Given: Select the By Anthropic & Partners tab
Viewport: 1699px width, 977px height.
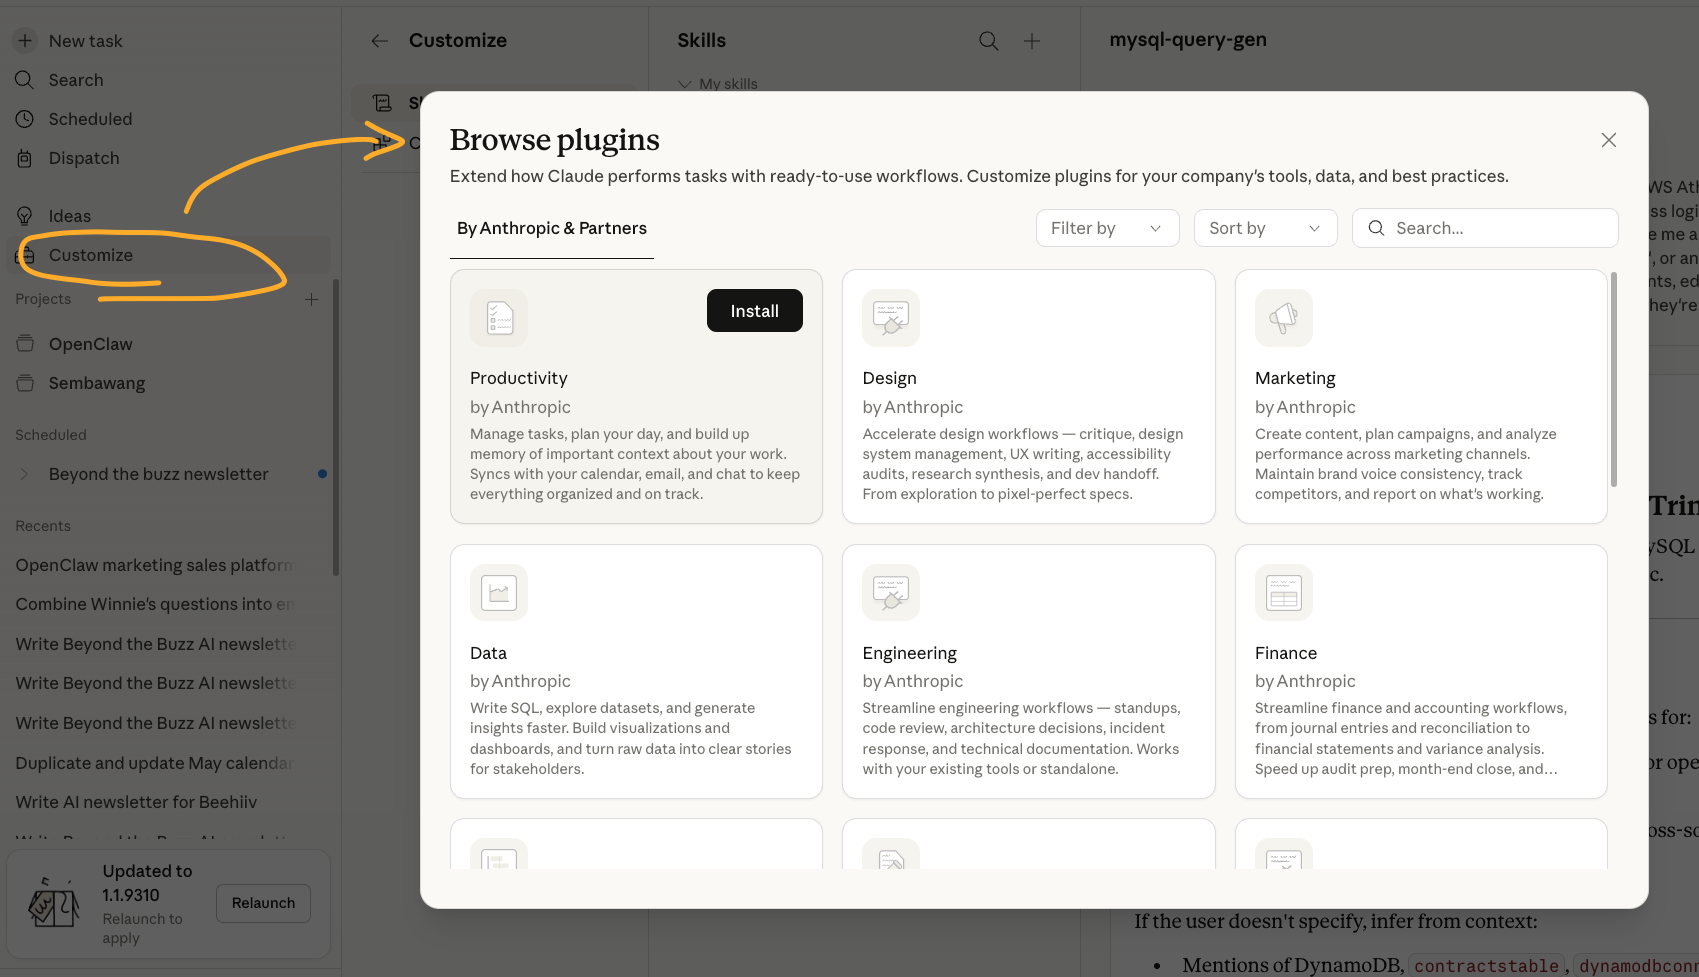Looking at the screenshot, I should pyautogui.click(x=551, y=228).
